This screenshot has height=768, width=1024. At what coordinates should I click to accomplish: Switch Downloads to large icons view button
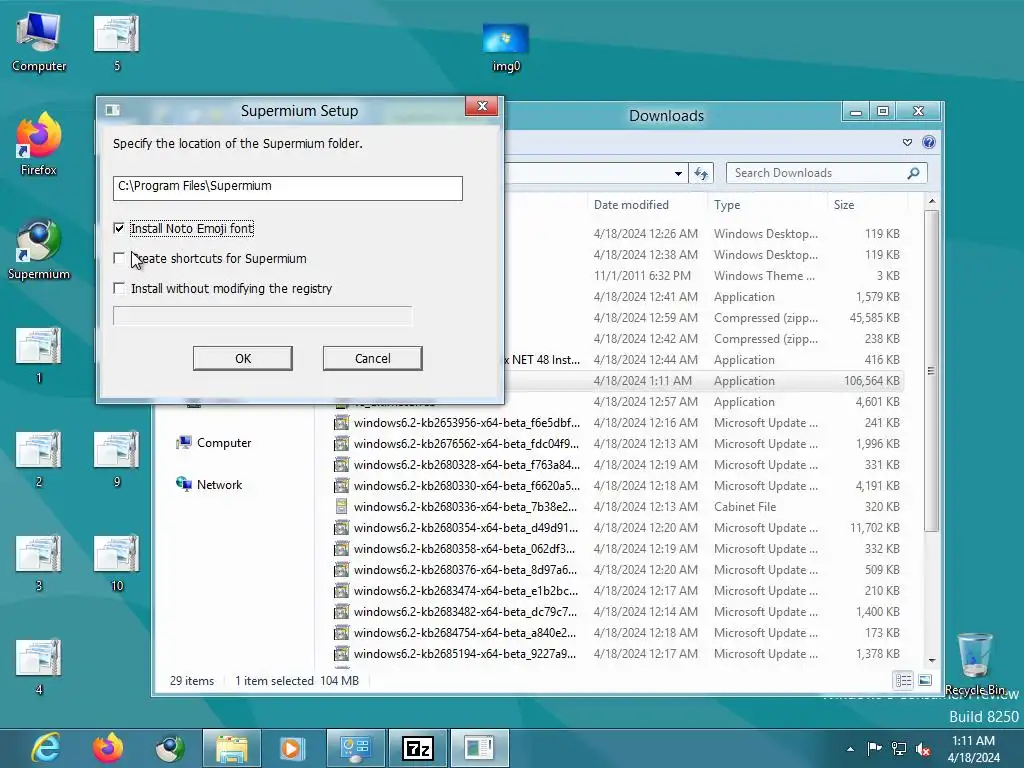(925, 680)
